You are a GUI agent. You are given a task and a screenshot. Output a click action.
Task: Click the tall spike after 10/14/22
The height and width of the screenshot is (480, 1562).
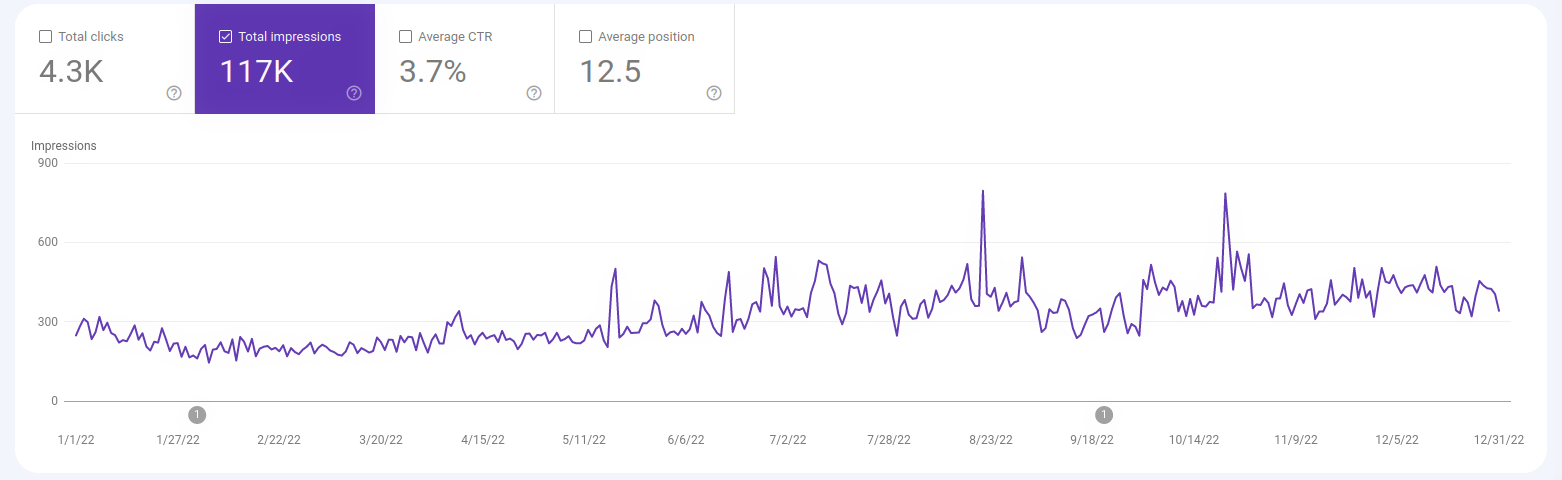tap(1225, 195)
